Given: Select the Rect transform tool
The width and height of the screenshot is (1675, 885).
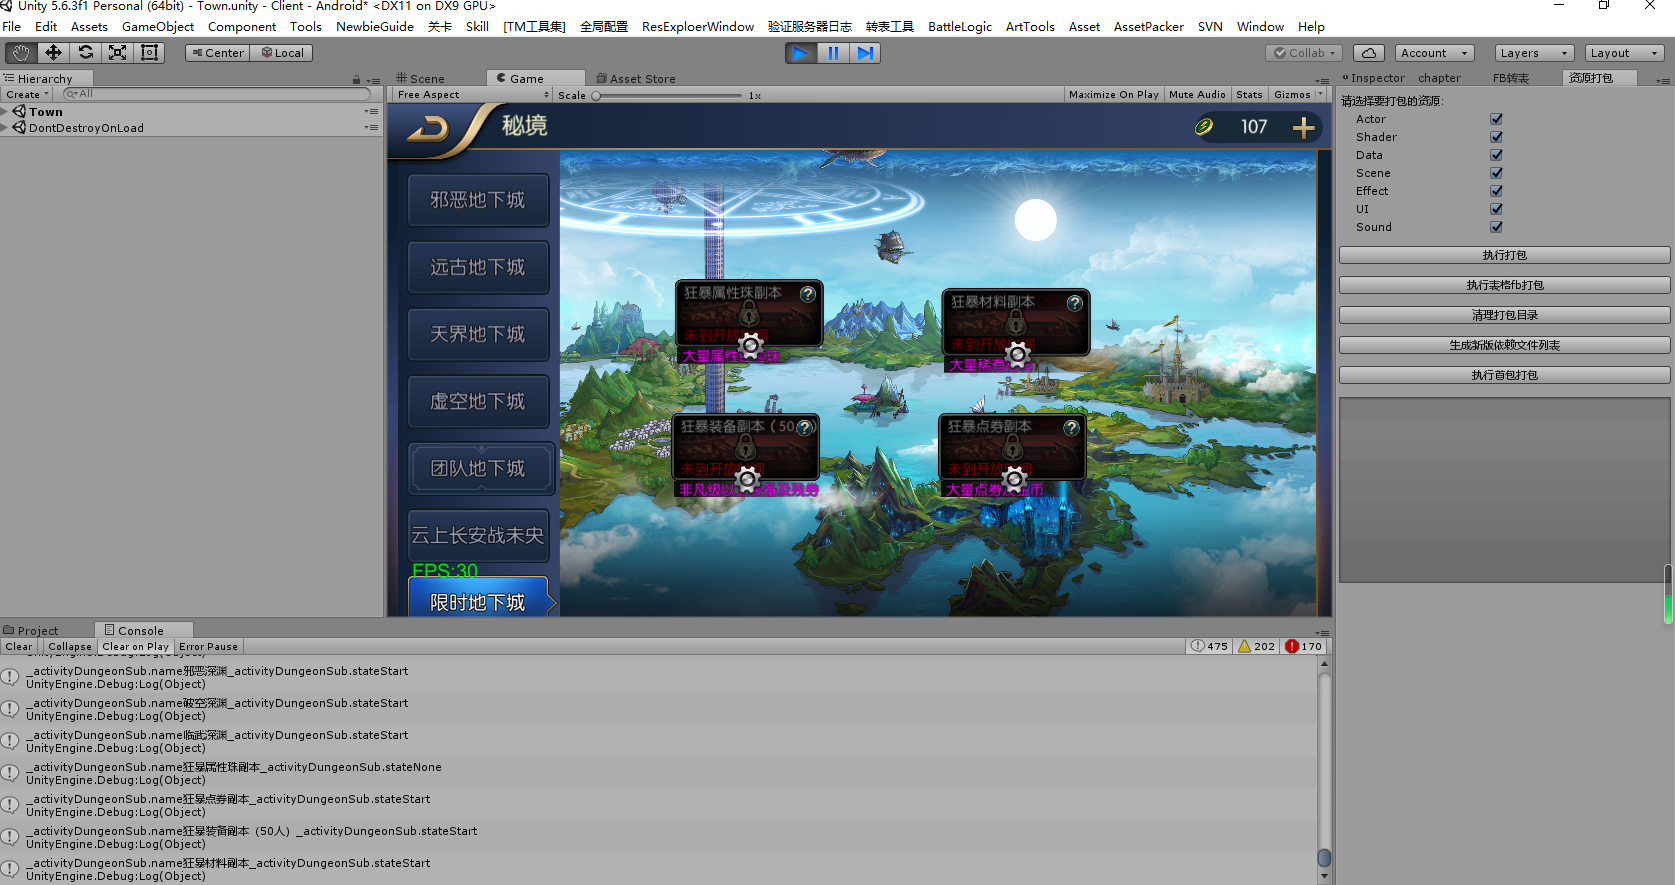Looking at the screenshot, I should [150, 53].
